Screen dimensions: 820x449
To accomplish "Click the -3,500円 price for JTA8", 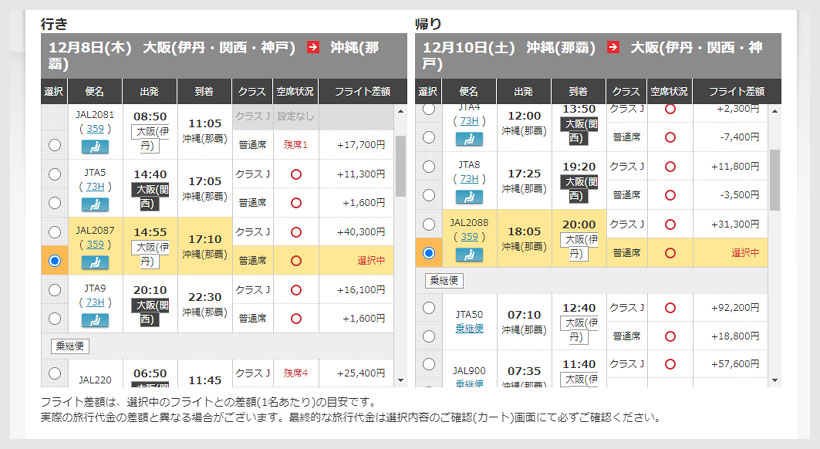I will (x=739, y=195).
